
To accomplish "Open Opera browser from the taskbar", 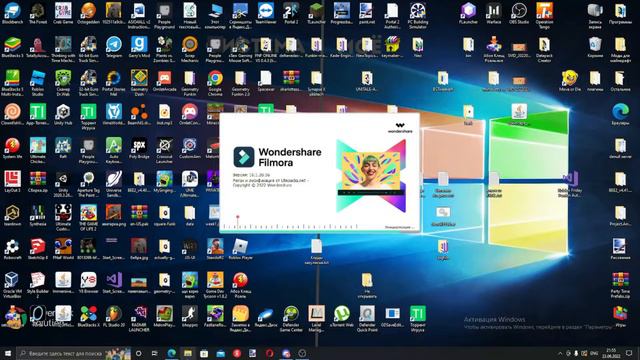I will pos(269,353).
